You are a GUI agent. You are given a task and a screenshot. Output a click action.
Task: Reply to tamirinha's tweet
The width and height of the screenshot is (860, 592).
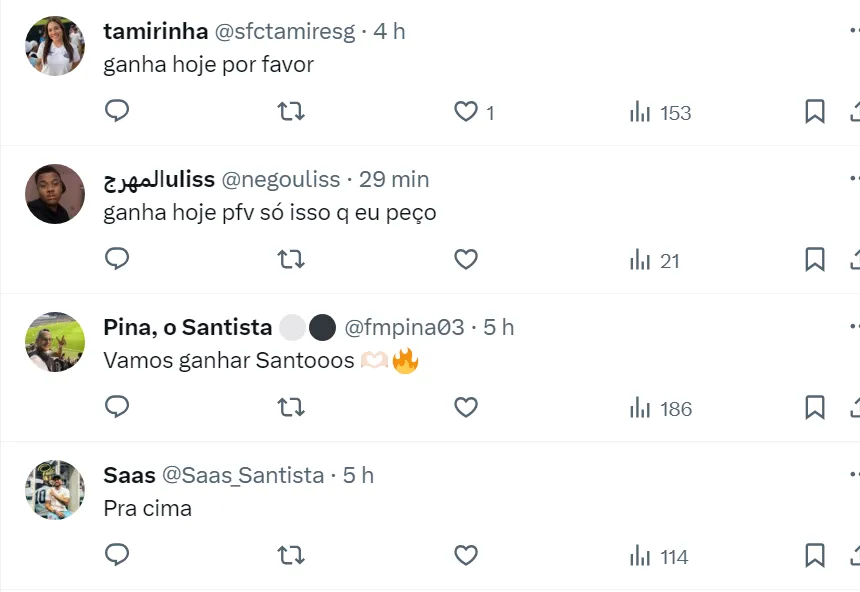click(x=117, y=112)
